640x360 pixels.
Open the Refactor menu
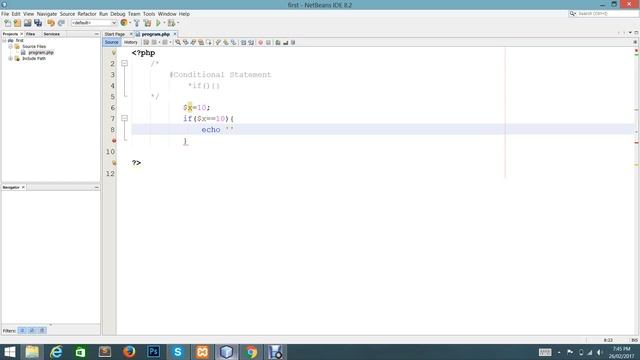click(x=87, y=14)
